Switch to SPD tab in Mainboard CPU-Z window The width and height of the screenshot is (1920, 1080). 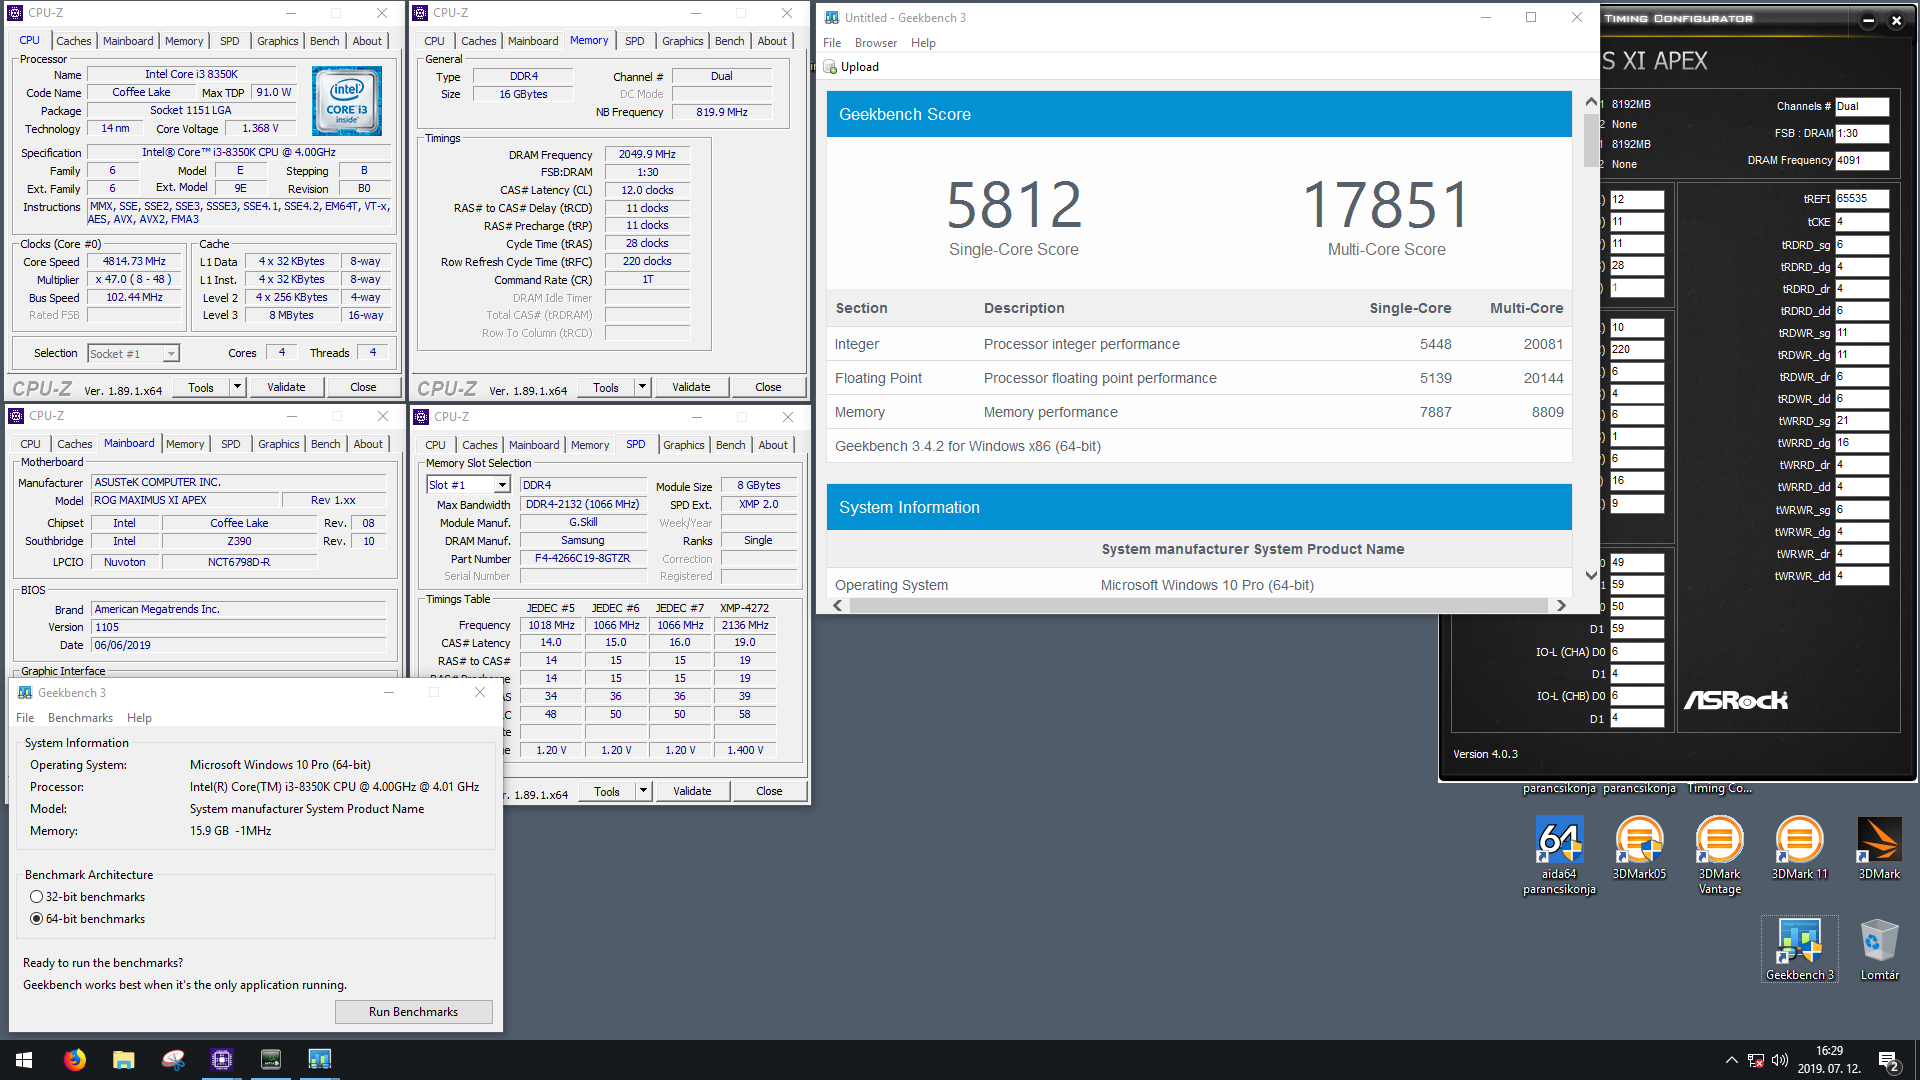click(230, 444)
